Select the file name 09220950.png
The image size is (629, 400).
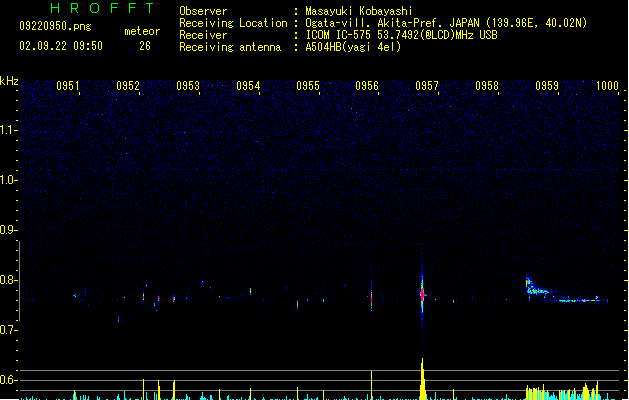click(55, 26)
